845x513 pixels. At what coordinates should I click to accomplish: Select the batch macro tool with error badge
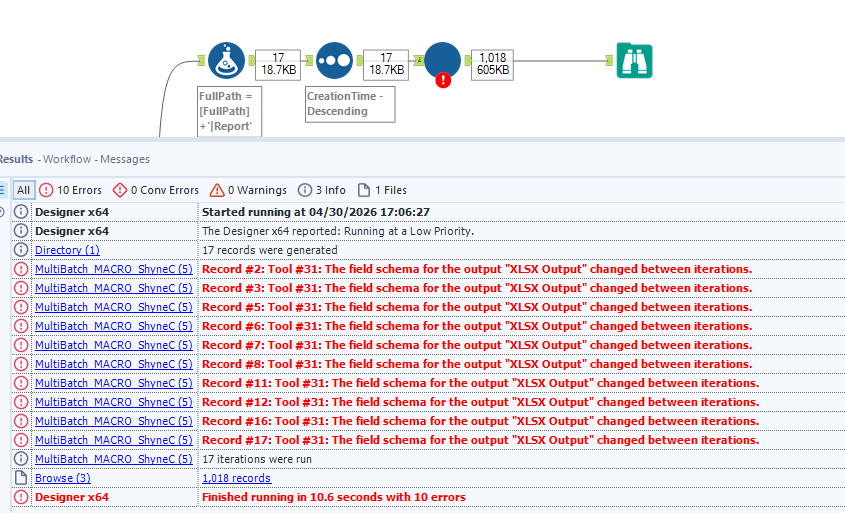[442, 61]
